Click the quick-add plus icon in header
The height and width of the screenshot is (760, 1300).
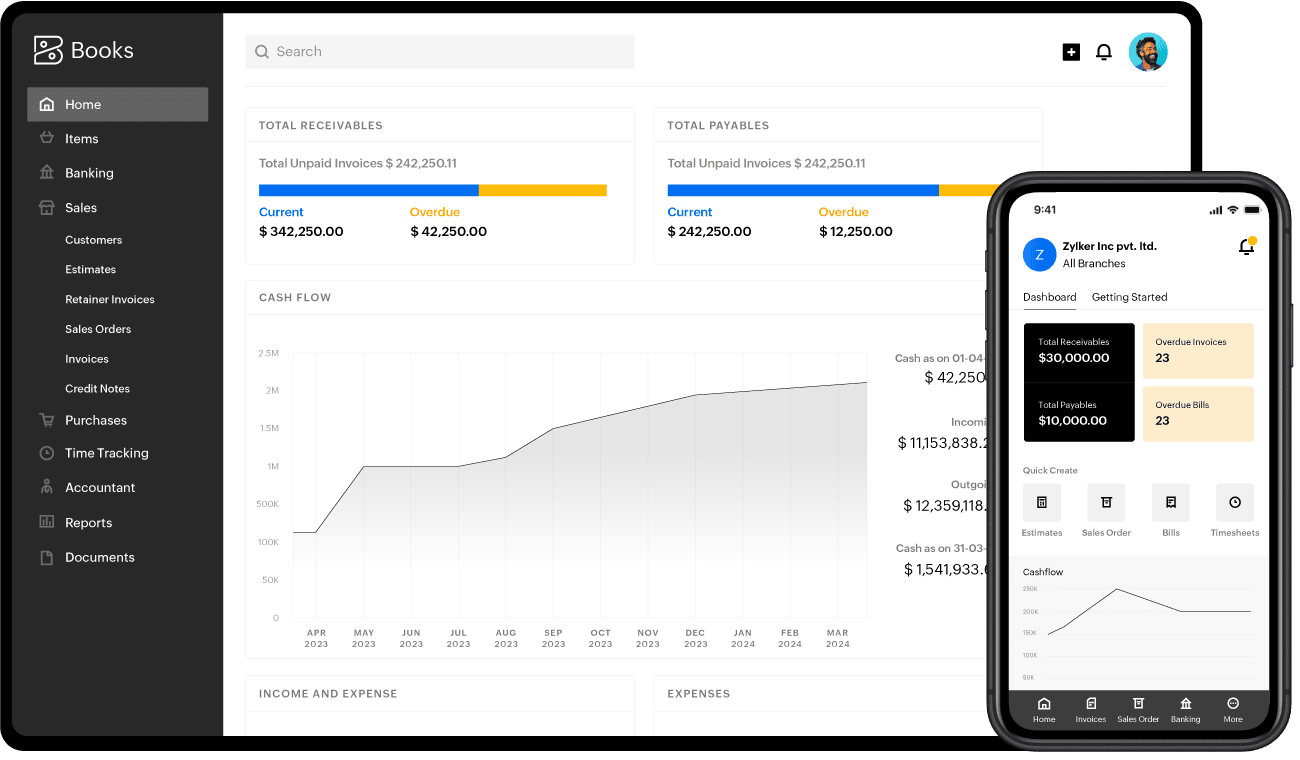tap(1071, 52)
